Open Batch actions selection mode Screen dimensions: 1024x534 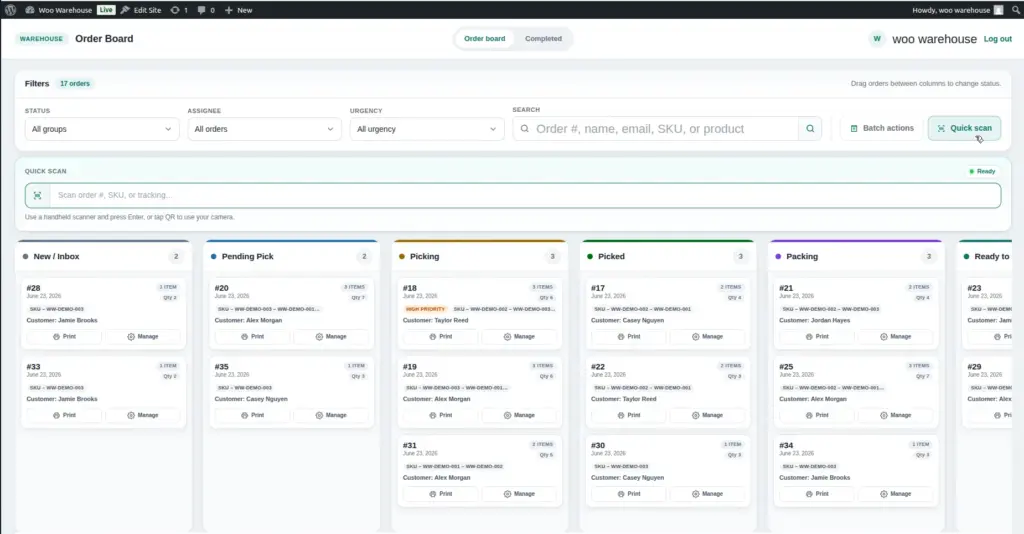tap(881, 128)
